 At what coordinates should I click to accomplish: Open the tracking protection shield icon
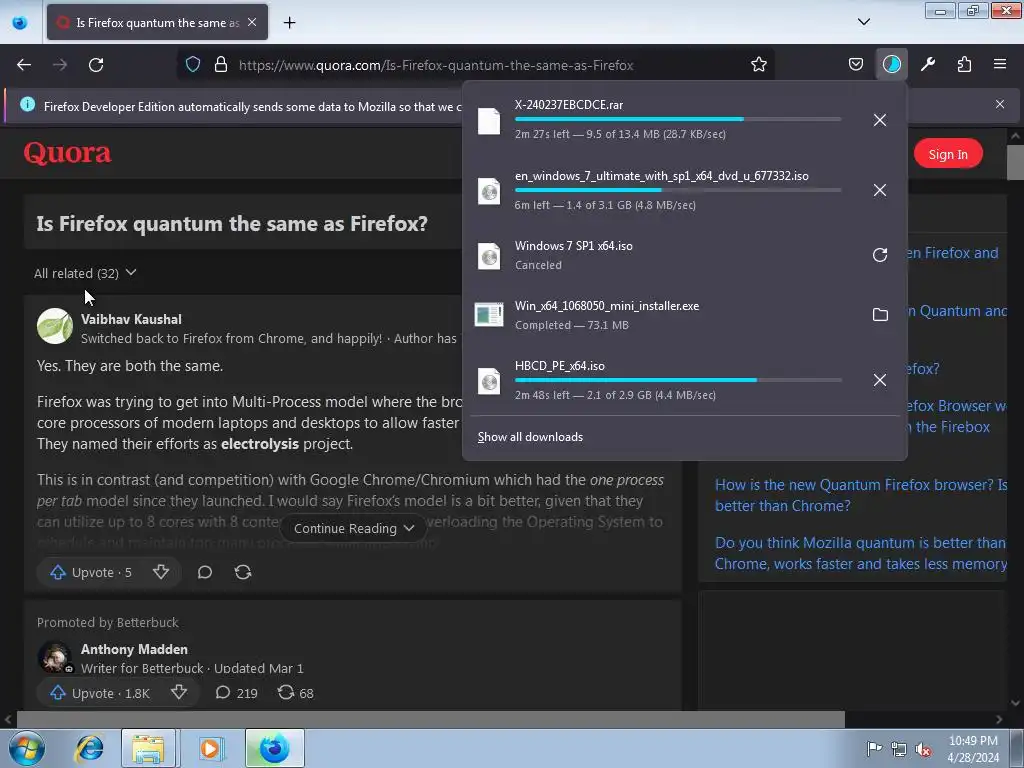(193, 65)
